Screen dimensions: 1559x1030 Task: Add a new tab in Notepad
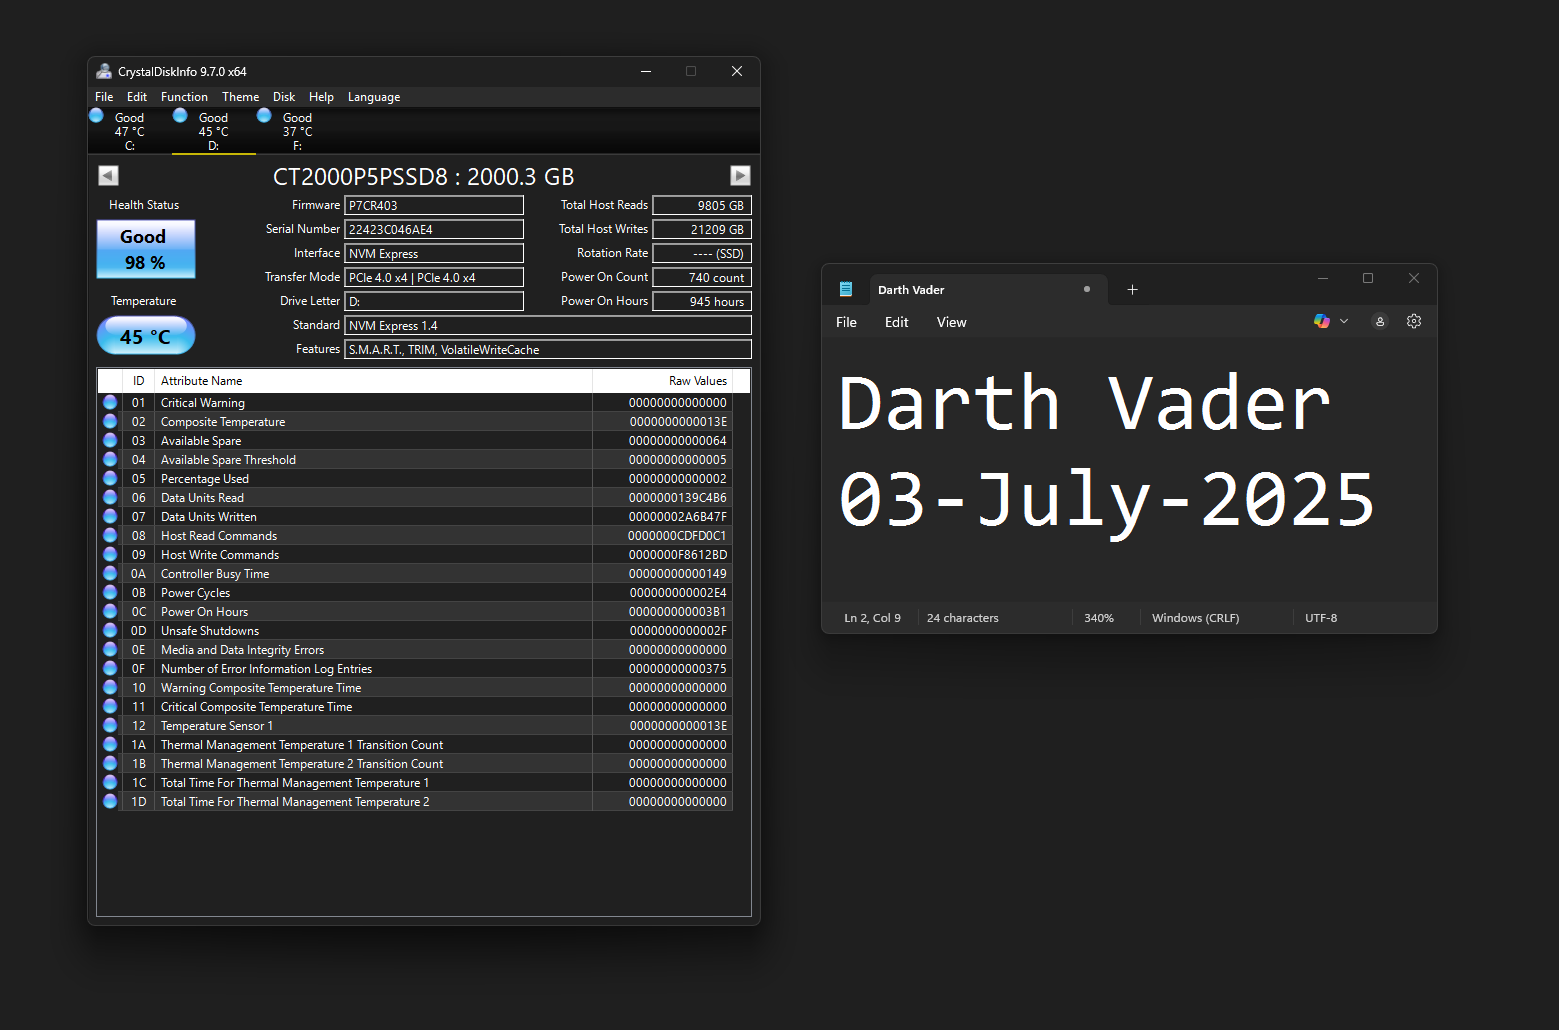click(1132, 290)
